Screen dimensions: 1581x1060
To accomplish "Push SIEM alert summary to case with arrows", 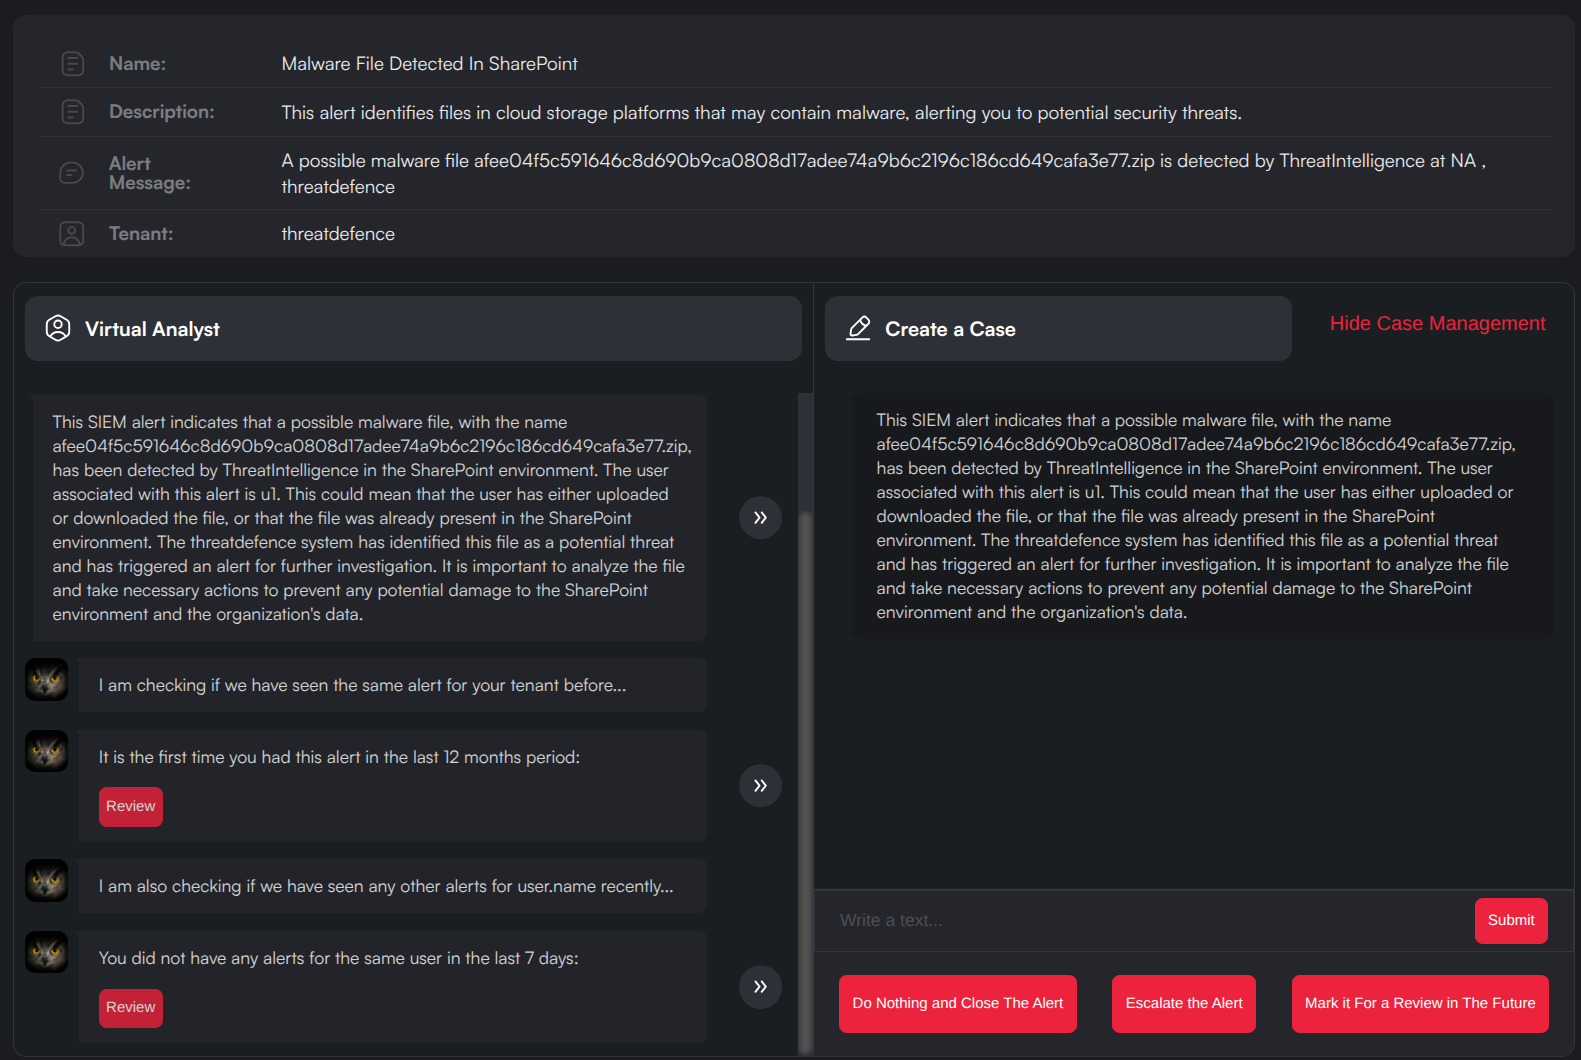I will pos(760,518).
